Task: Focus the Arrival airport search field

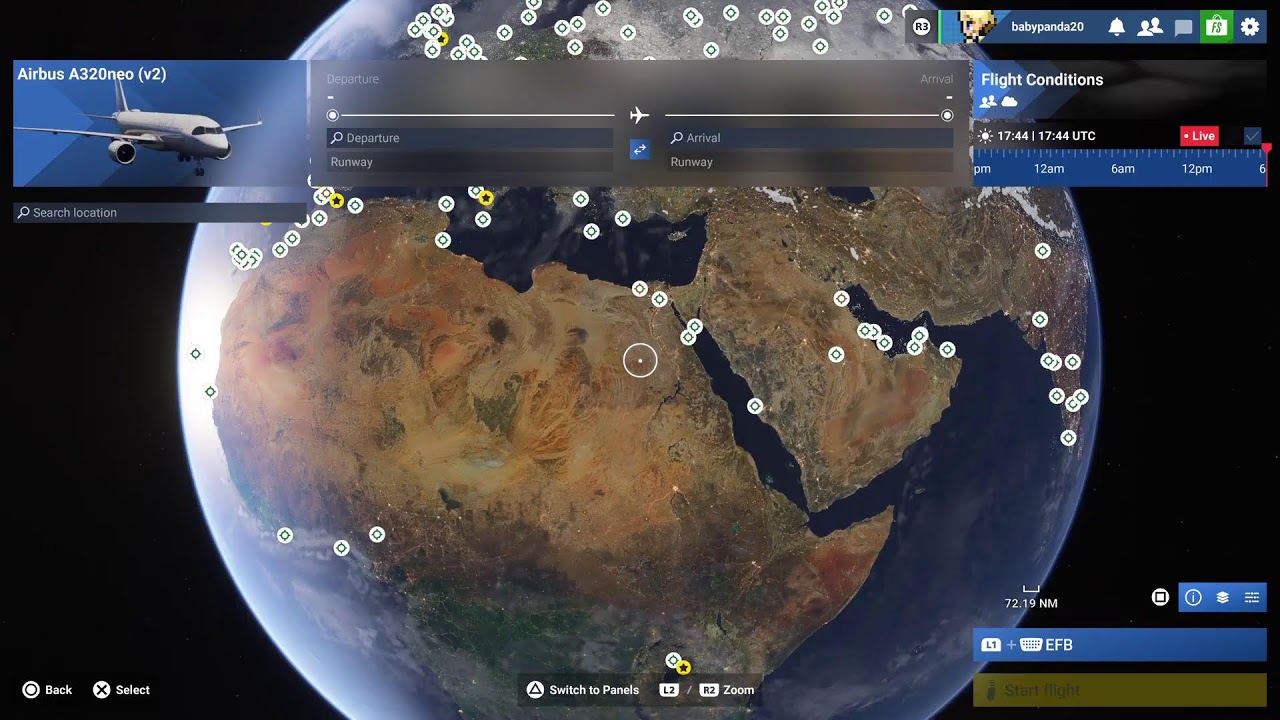Action: pyautogui.click(x=810, y=138)
